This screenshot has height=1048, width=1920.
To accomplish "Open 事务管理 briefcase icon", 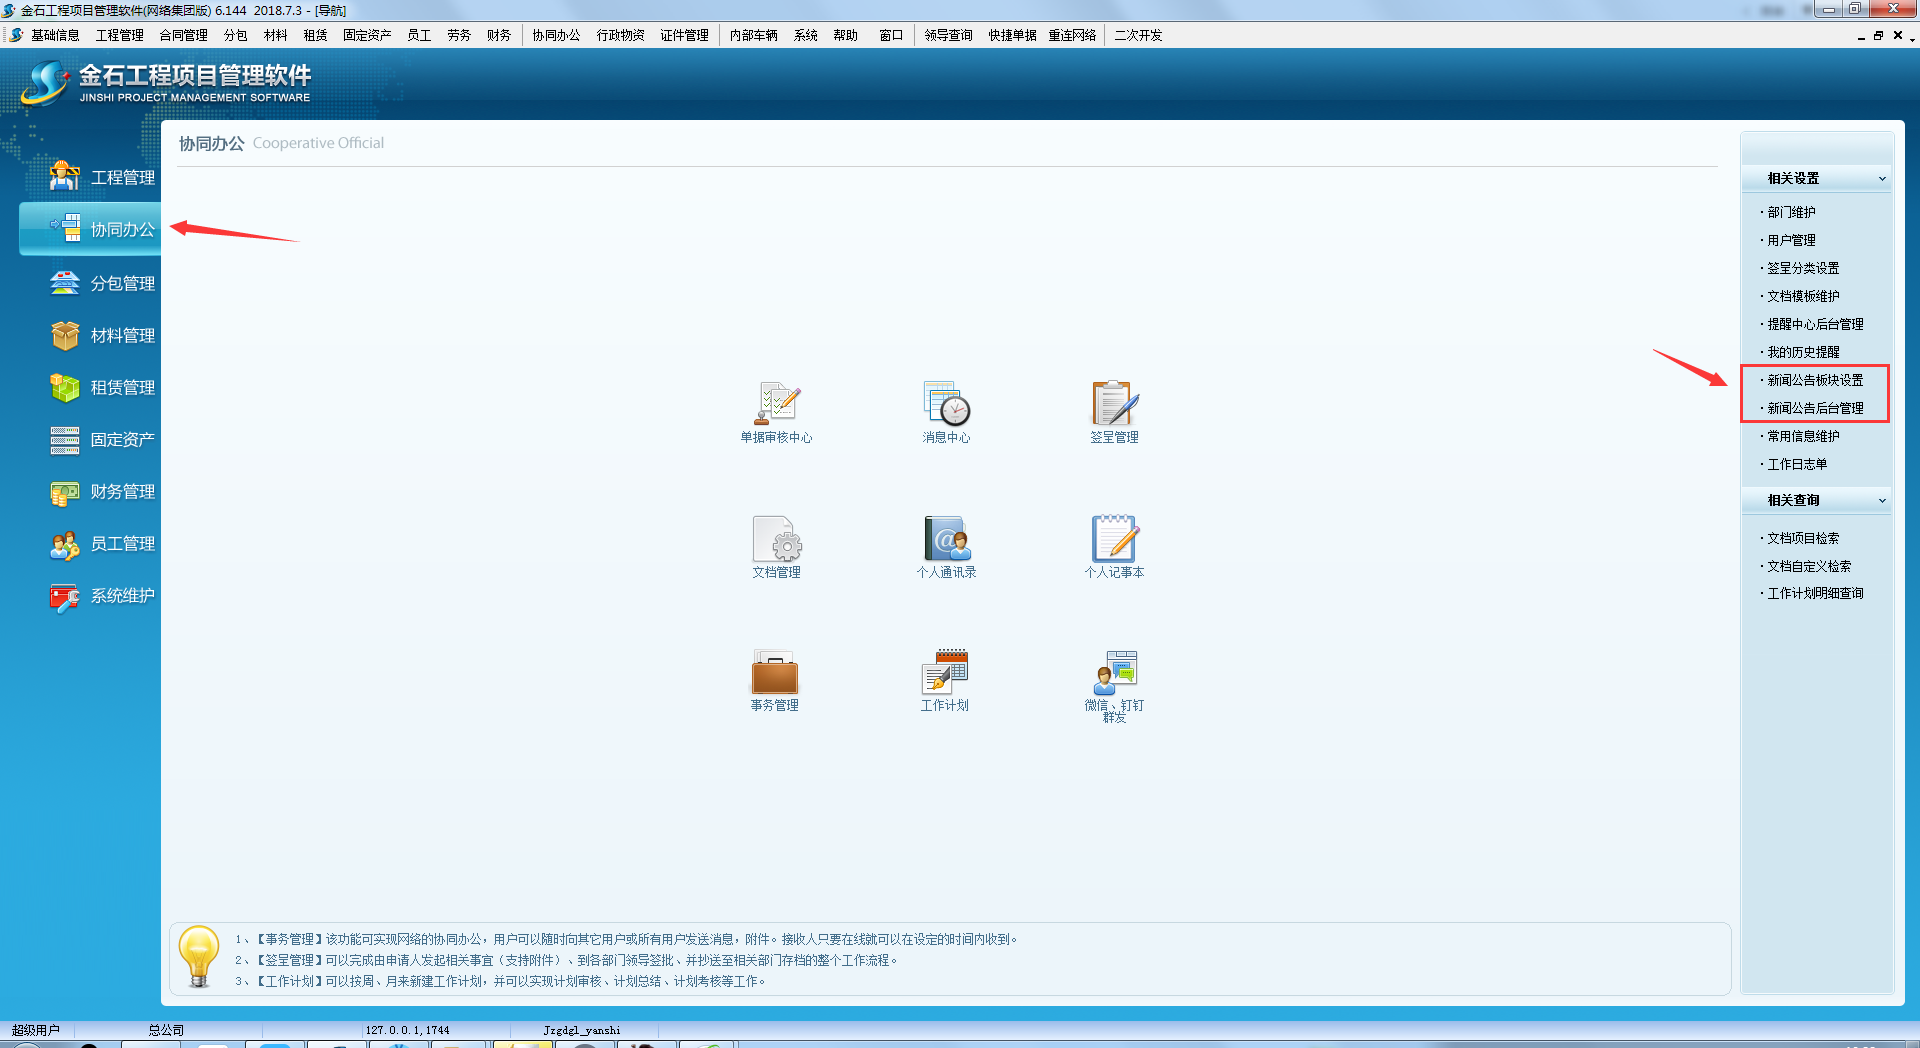I will (x=774, y=672).
